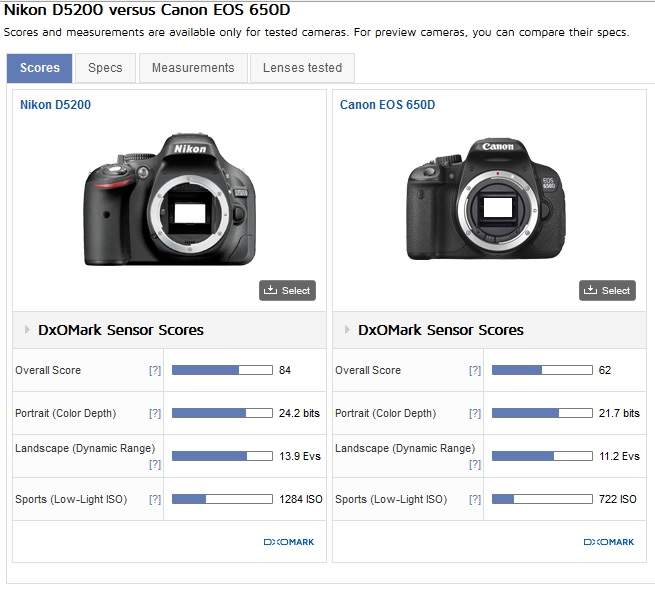Screen dimensions: 655x595
Task: Switch to the Specs tab
Action: tap(105, 68)
